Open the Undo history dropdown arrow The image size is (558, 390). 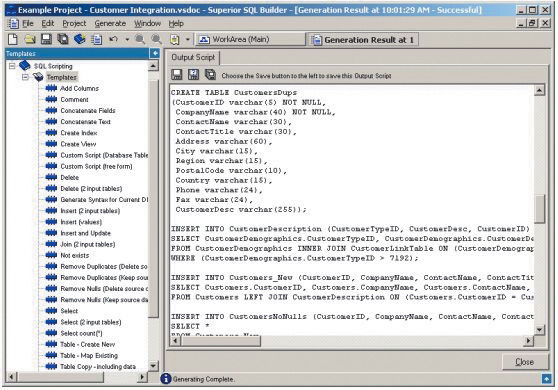127,39
